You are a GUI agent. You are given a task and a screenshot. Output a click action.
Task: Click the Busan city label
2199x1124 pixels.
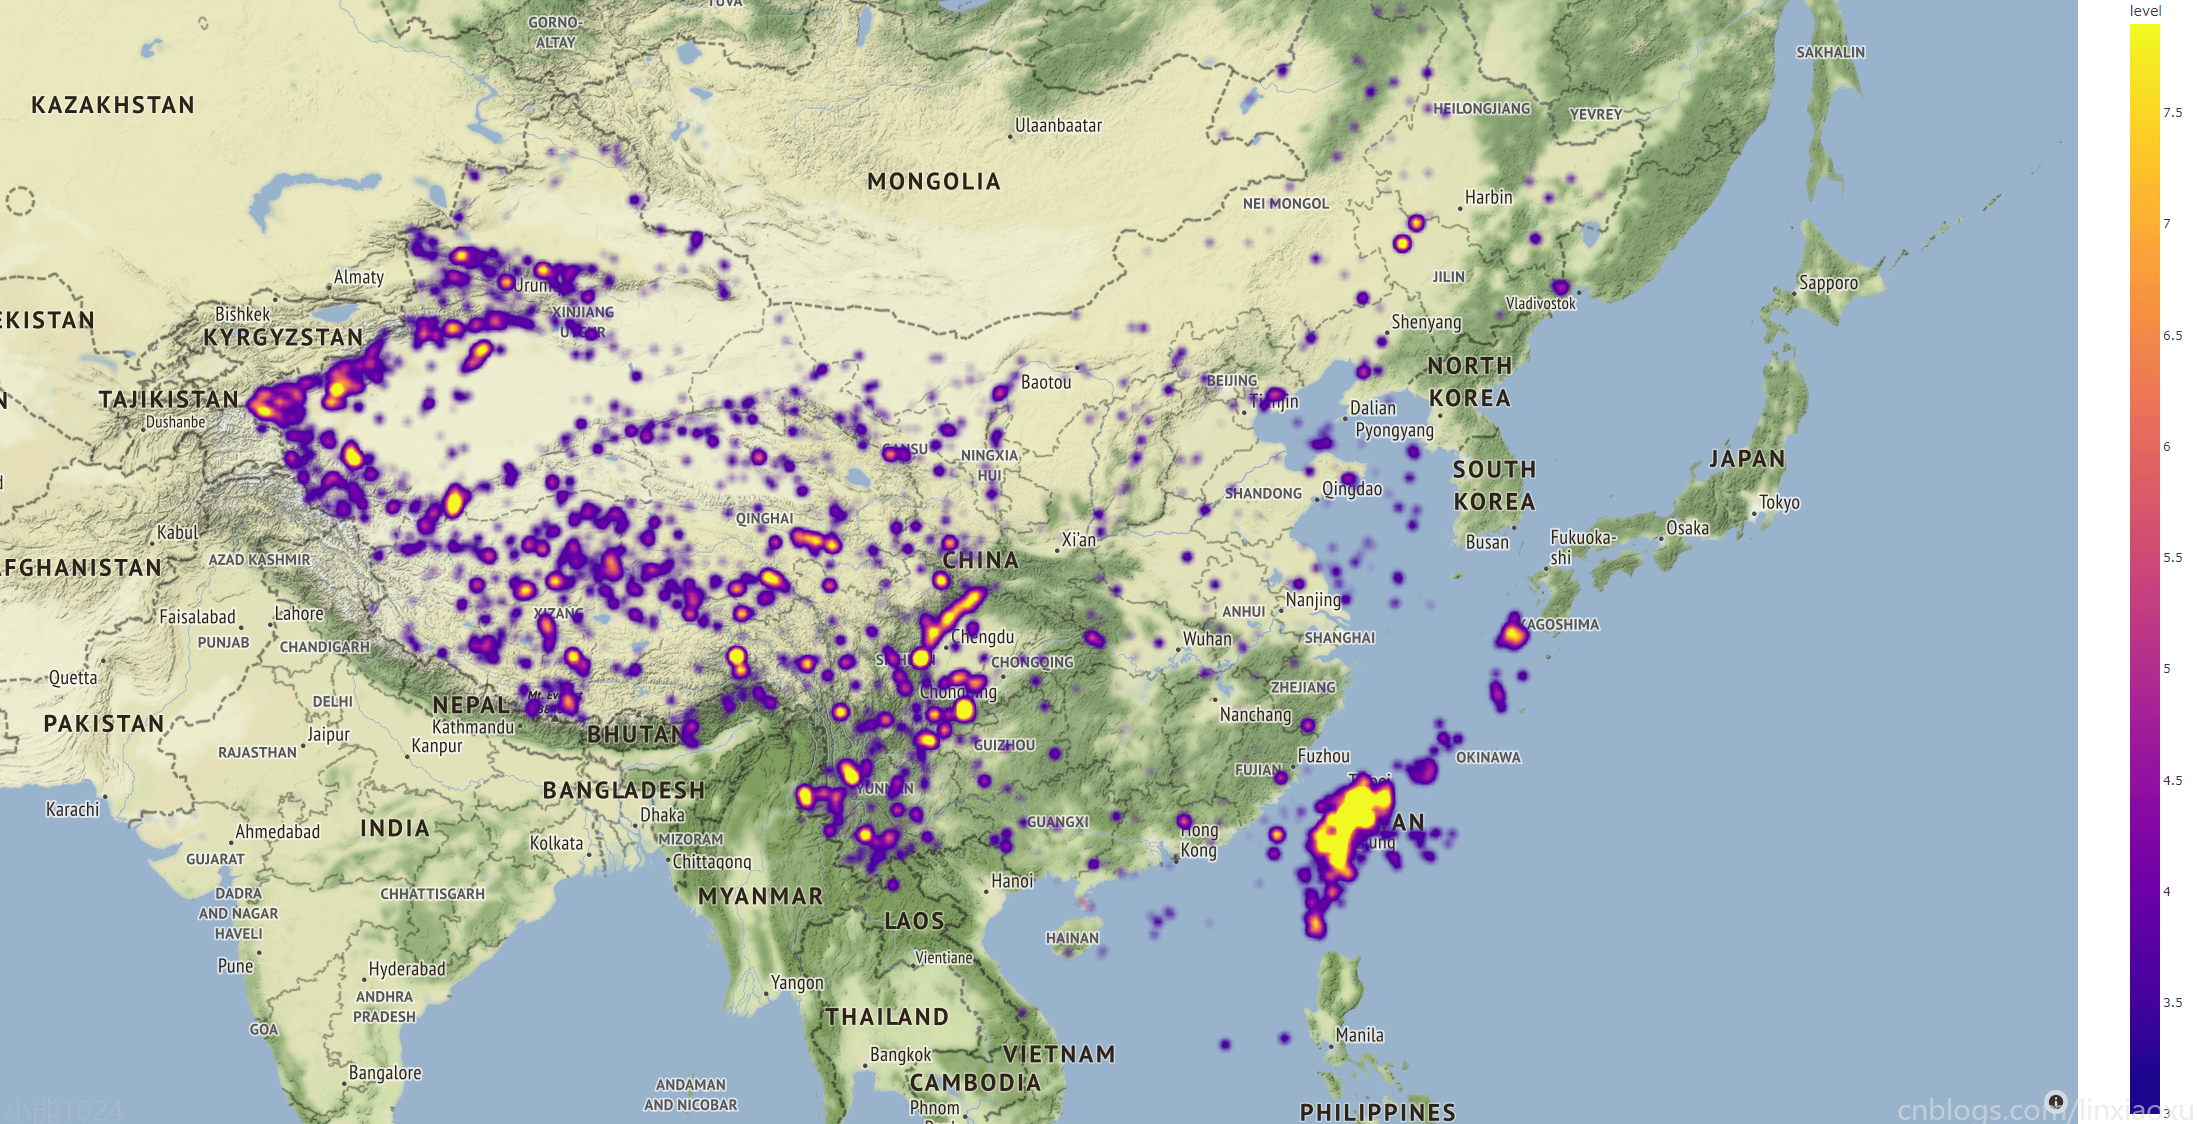[x=1487, y=542]
